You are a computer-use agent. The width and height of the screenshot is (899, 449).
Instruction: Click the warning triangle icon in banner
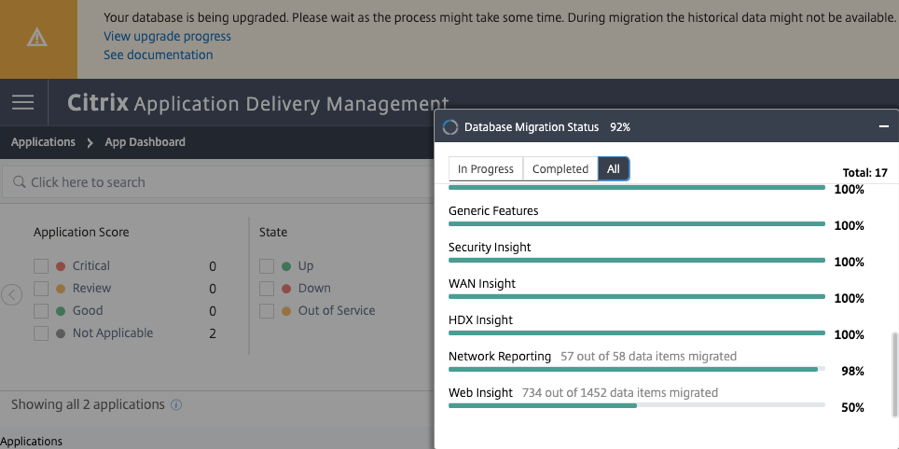(37, 38)
